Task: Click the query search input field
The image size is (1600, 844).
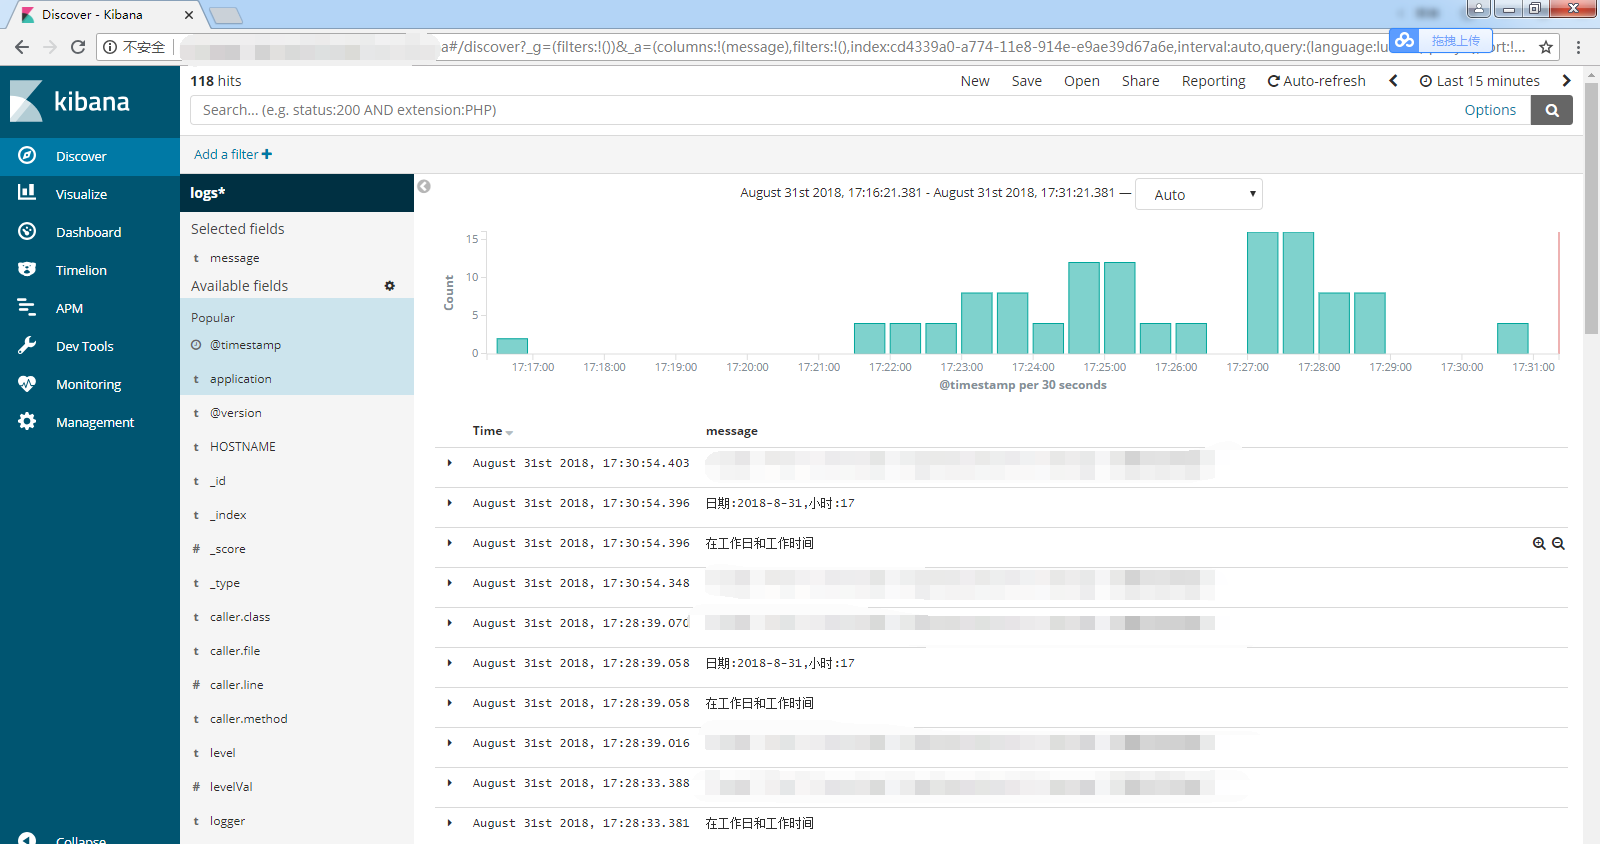Action: (820, 110)
